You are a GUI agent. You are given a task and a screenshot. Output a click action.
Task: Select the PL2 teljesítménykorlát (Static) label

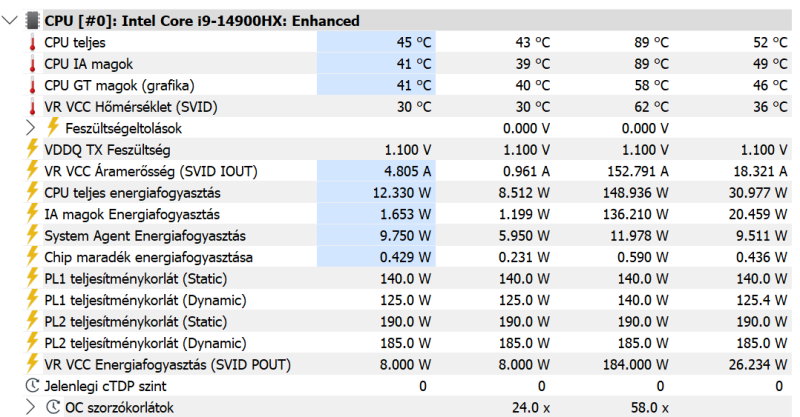[136, 321]
